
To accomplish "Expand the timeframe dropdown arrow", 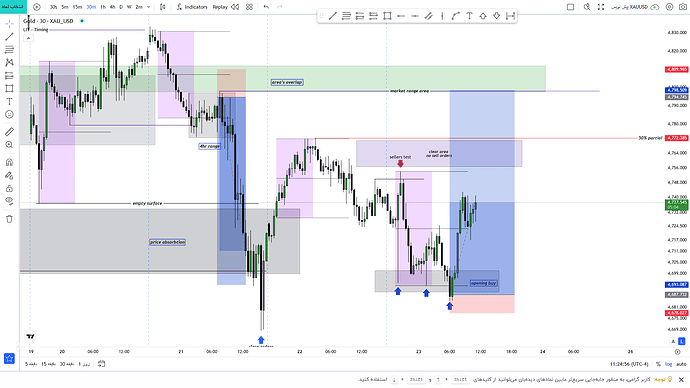I will point(149,7).
